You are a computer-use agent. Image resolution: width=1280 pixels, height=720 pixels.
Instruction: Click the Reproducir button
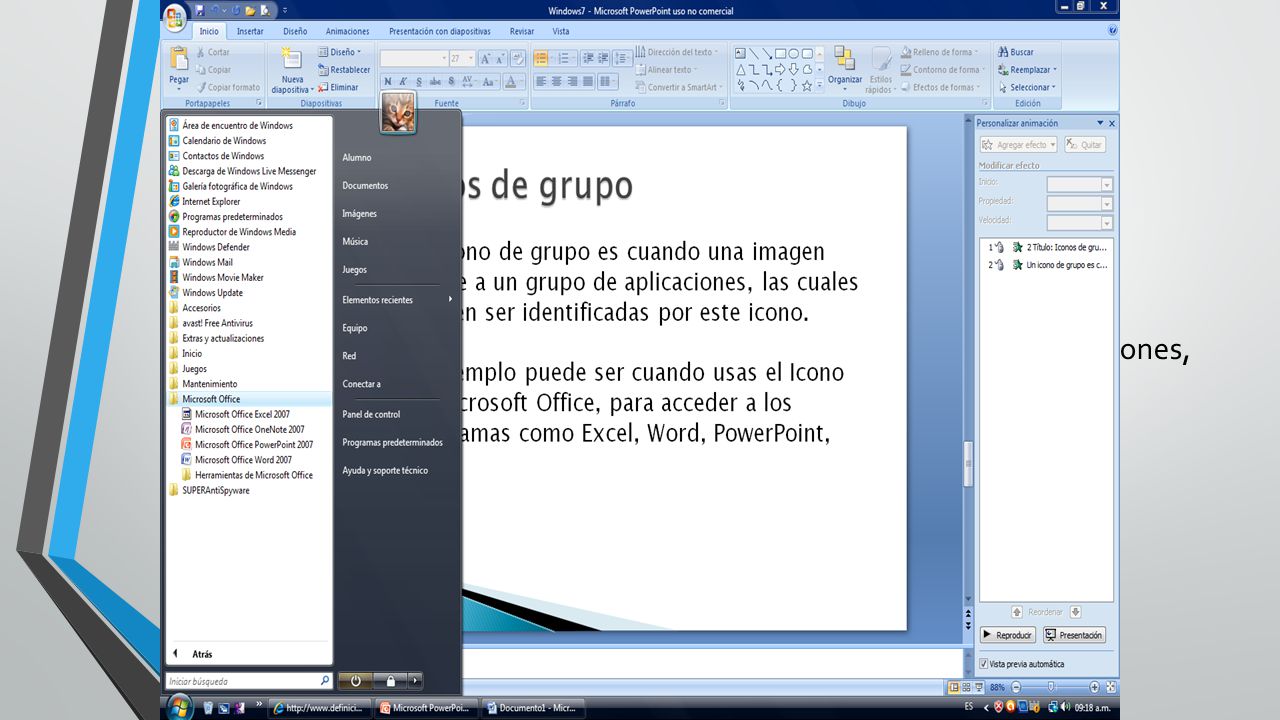(1008, 635)
